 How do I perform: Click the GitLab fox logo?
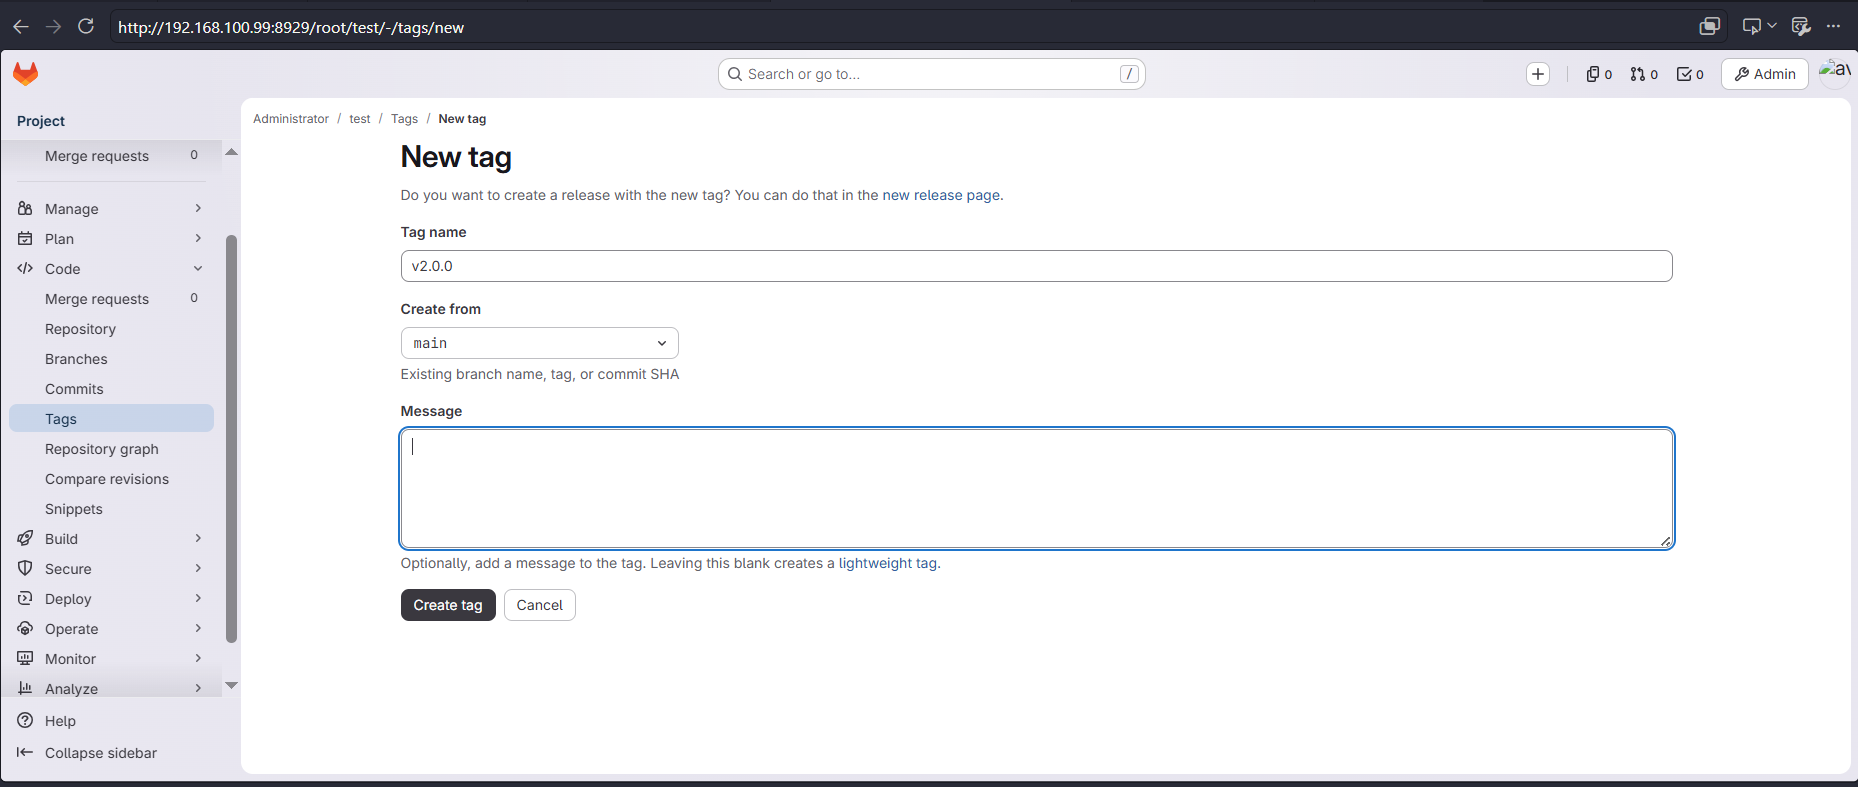coord(26,73)
